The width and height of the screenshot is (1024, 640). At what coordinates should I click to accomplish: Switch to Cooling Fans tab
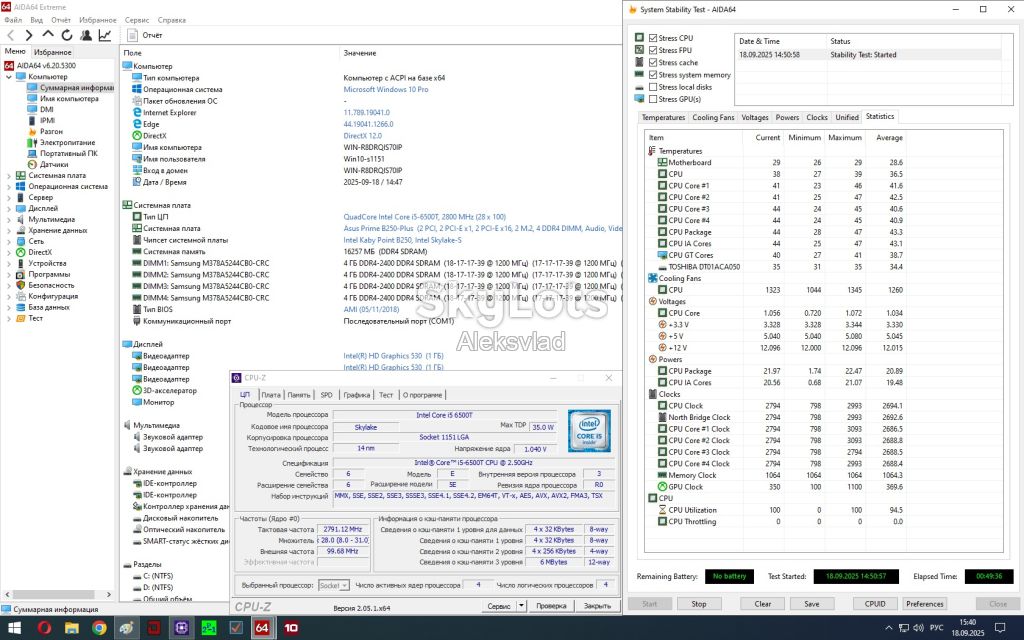click(x=713, y=118)
